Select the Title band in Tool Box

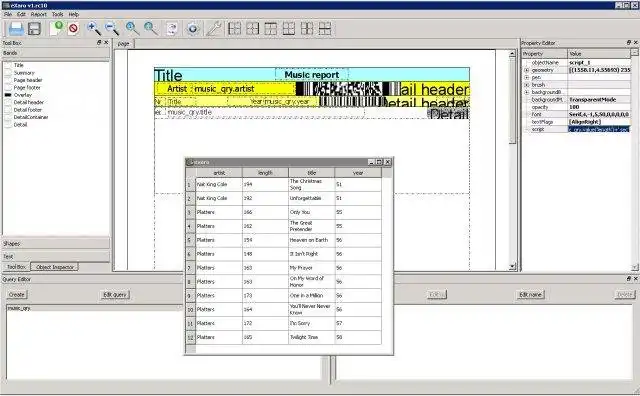[x=19, y=65]
